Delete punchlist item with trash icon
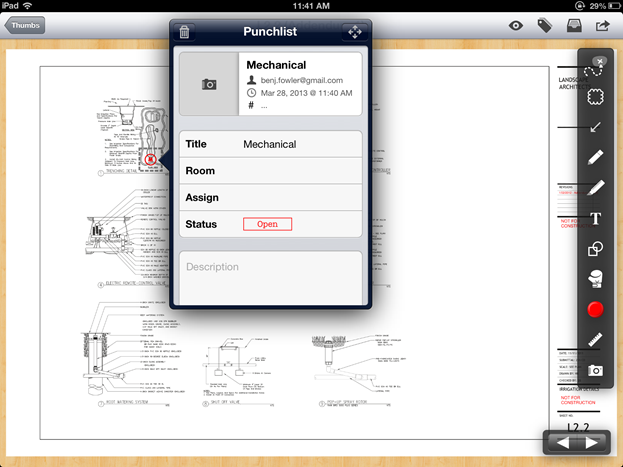 tap(184, 32)
